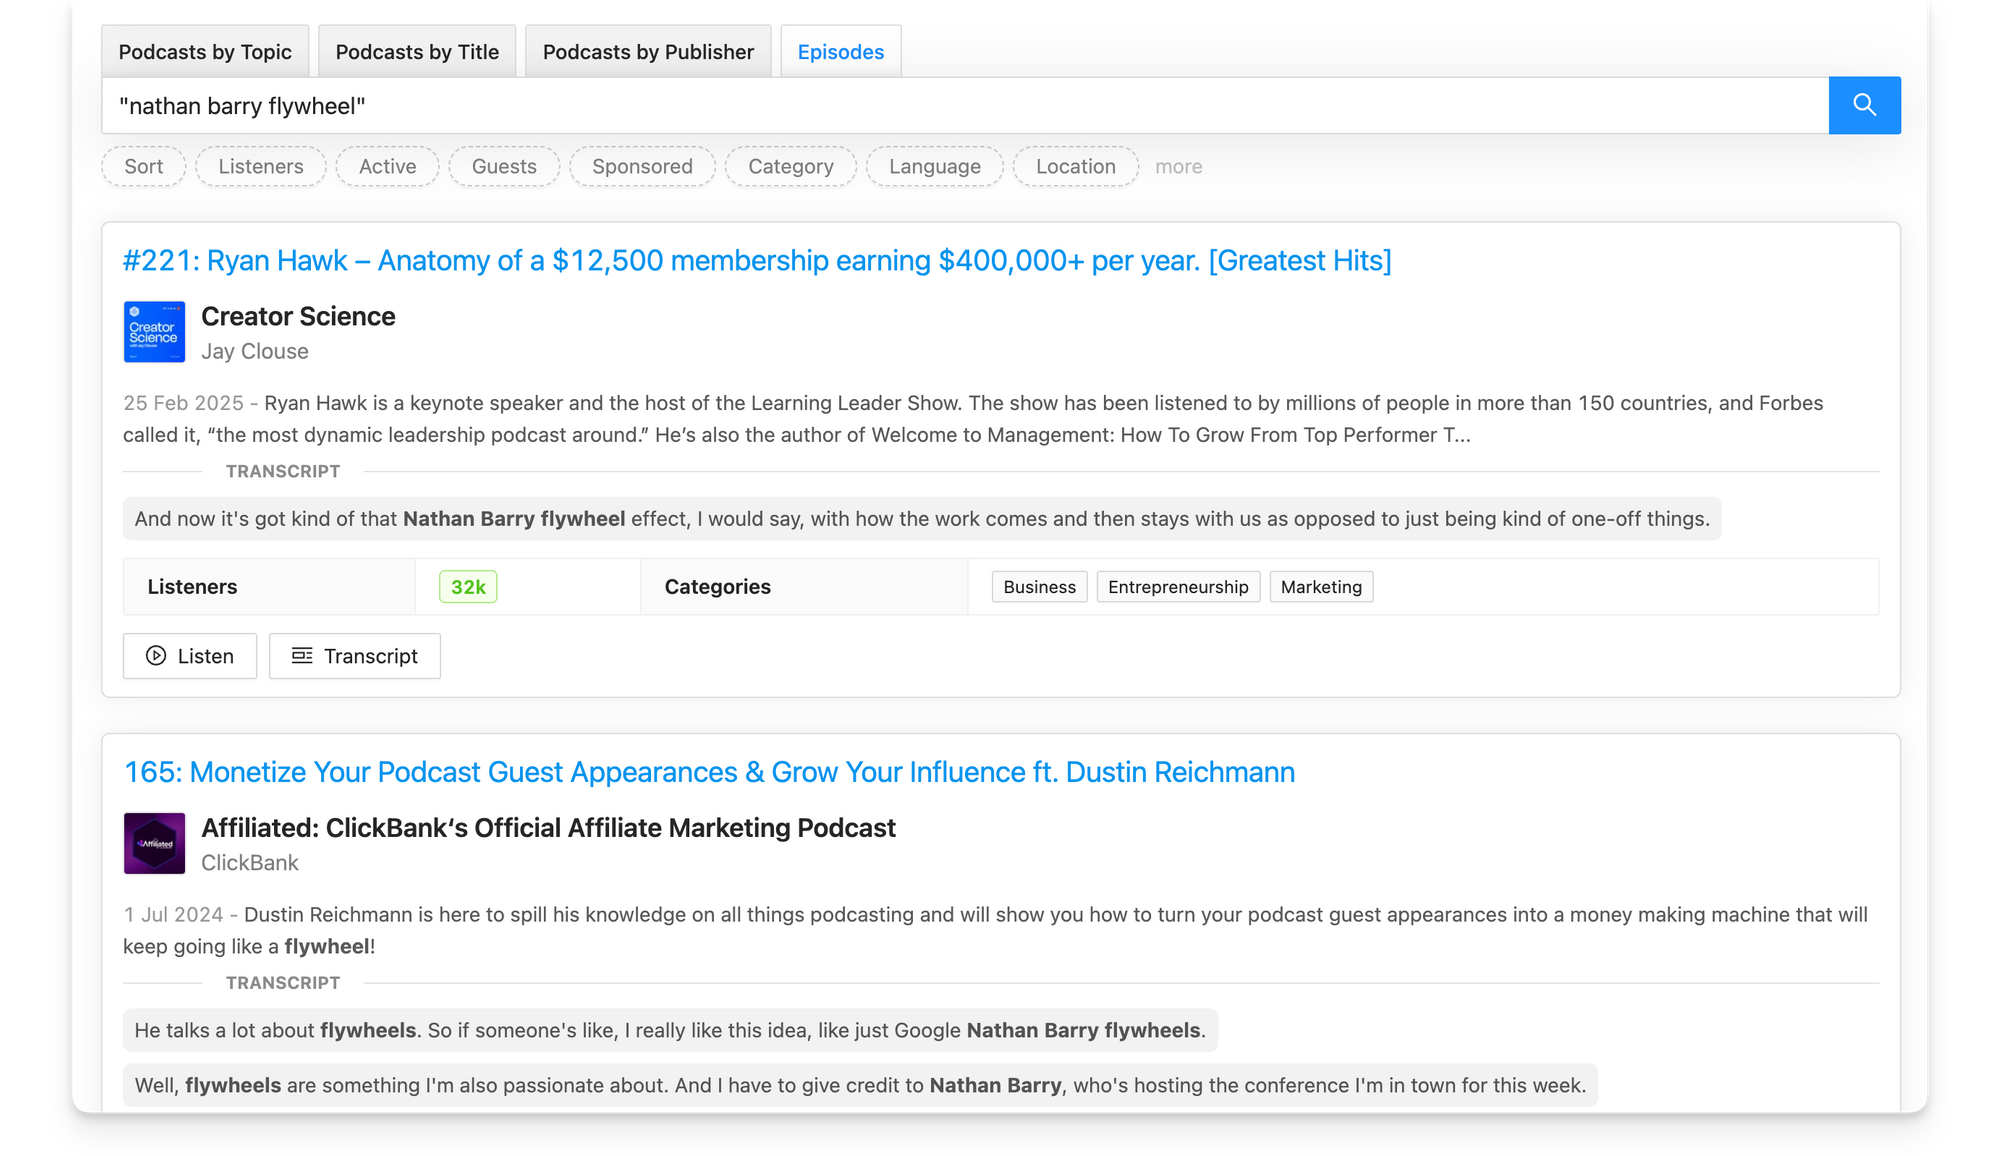
Task: Click the blue search magnifier icon
Action: [1864, 105]
